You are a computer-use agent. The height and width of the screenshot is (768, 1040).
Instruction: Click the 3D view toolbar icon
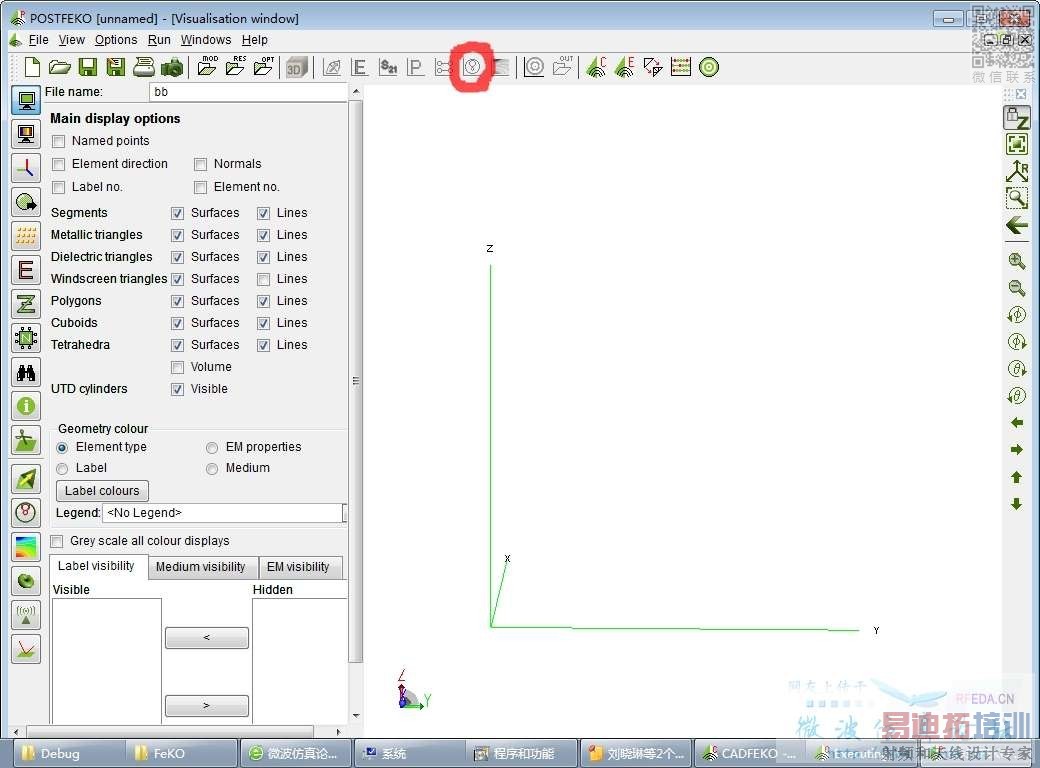tap(296, 68)
